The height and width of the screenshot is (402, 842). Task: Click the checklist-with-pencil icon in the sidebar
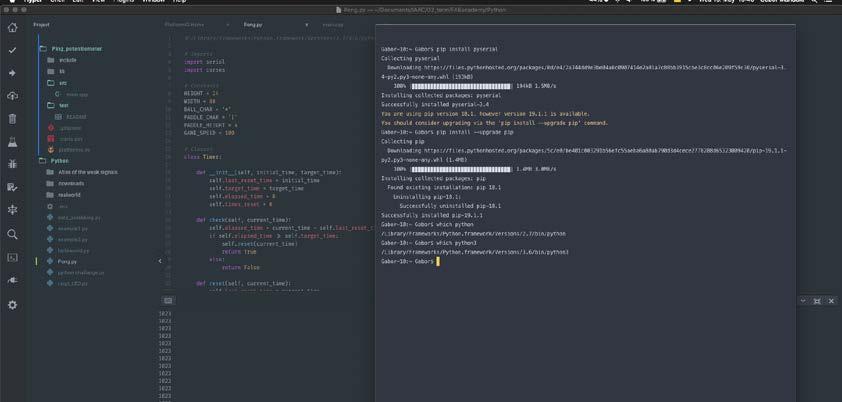pyautogui.click(x=12, y=187)
